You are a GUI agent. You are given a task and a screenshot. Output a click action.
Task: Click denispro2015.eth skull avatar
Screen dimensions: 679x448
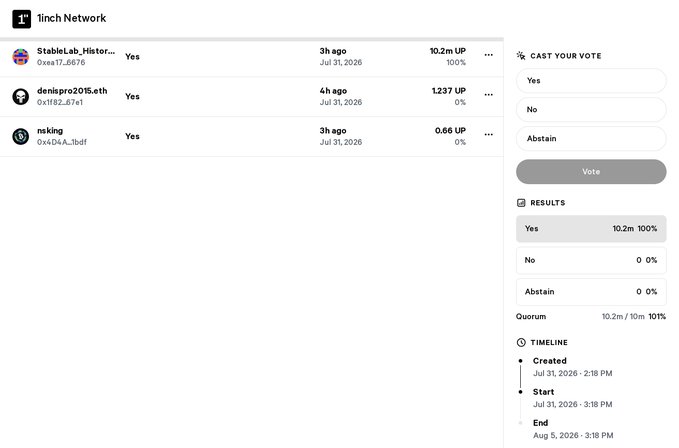point(20,97)
